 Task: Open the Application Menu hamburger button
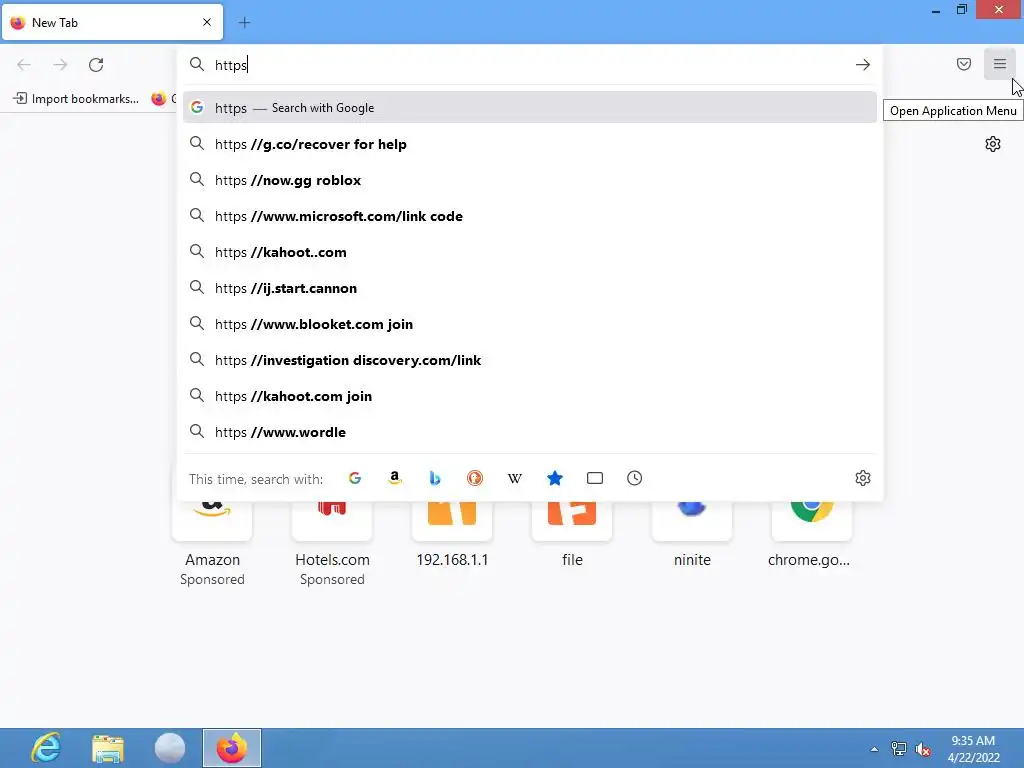click(x=999, y=64)
